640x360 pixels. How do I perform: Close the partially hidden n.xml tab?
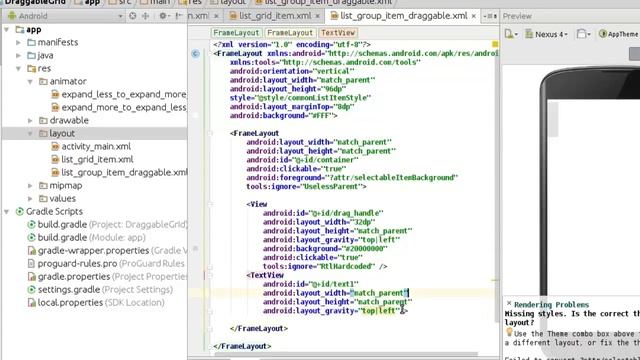216,16
